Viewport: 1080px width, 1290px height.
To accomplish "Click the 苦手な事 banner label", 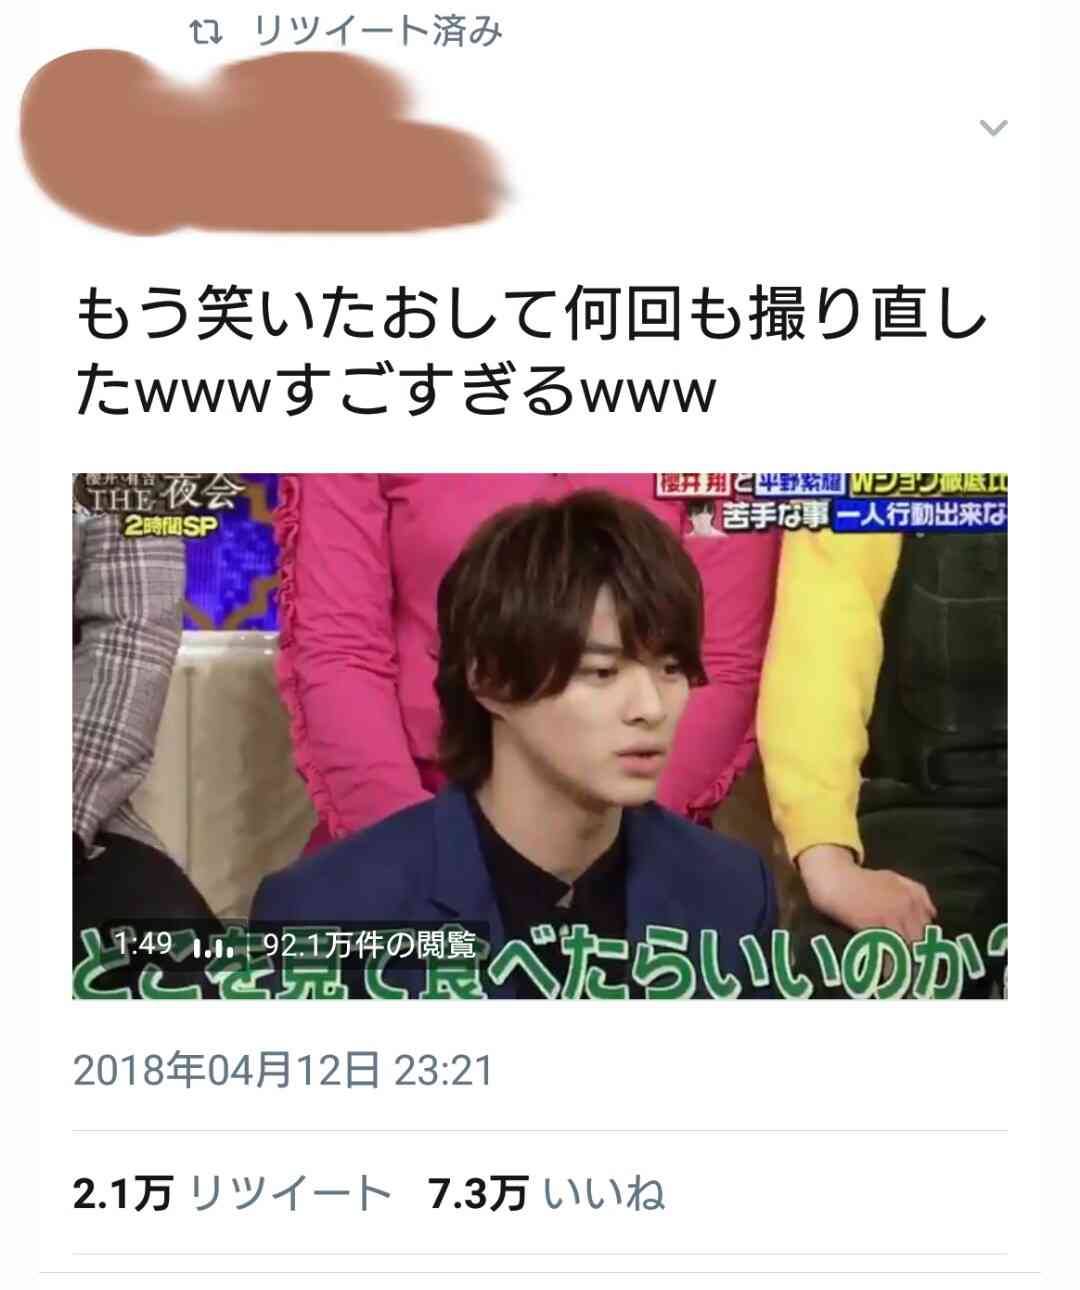I will click(x=776, y=516).
